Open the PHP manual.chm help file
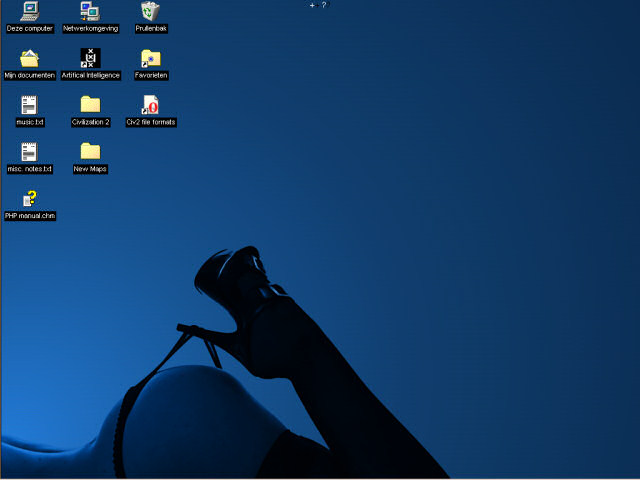640x480 pixels. pyautogui.click(x=29, y=198)
